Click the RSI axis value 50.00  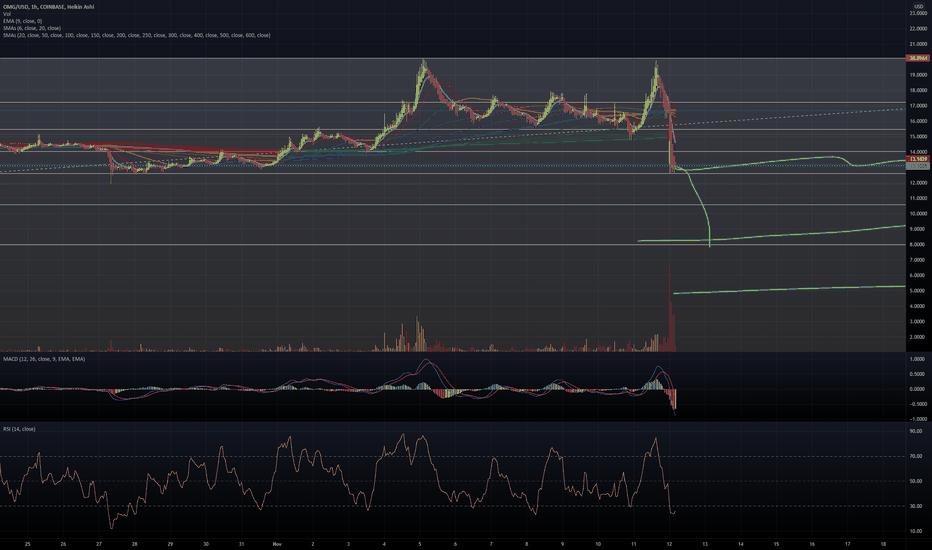click(916, 481)
